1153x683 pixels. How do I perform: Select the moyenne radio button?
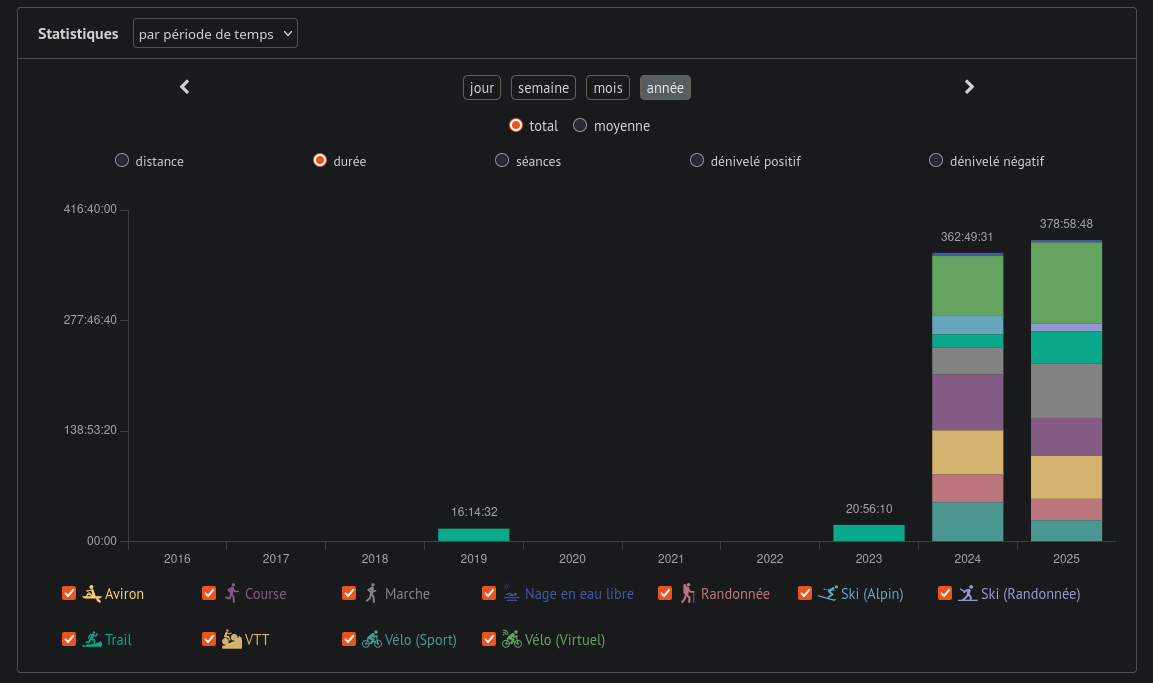pos(580,126)
